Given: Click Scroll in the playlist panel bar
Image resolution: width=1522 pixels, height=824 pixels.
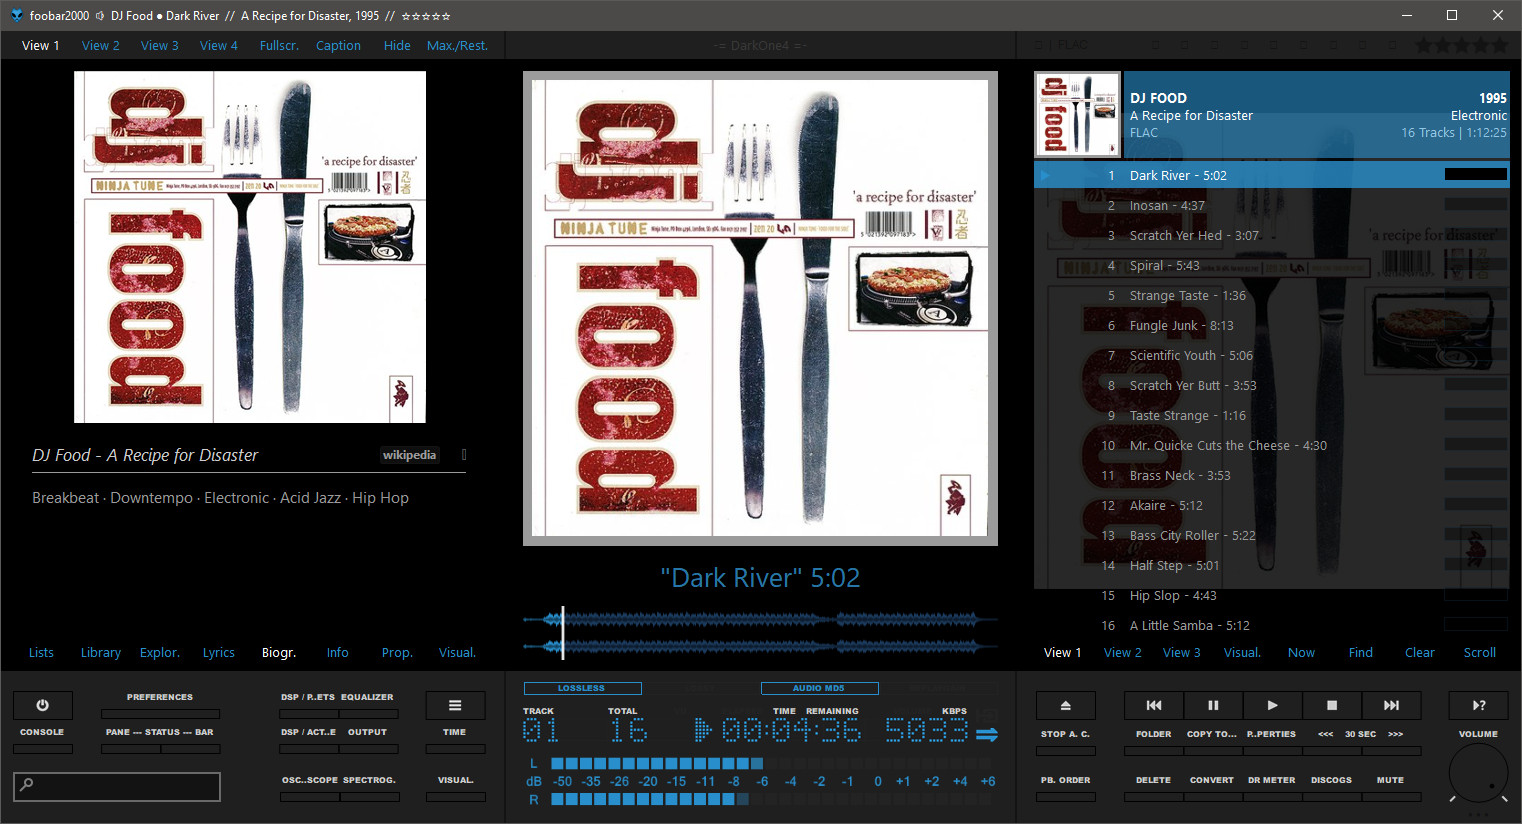Looking at the screenshot, I should [x=1480, y=652].
